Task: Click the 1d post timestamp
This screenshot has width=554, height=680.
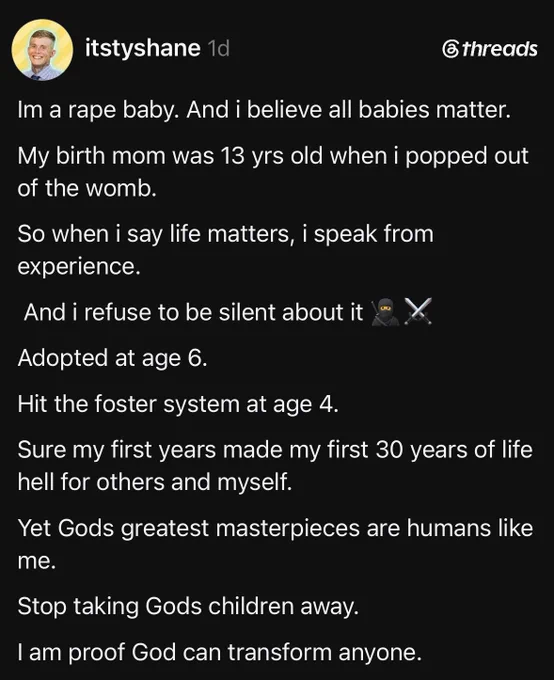Action: tap(218, 49)
